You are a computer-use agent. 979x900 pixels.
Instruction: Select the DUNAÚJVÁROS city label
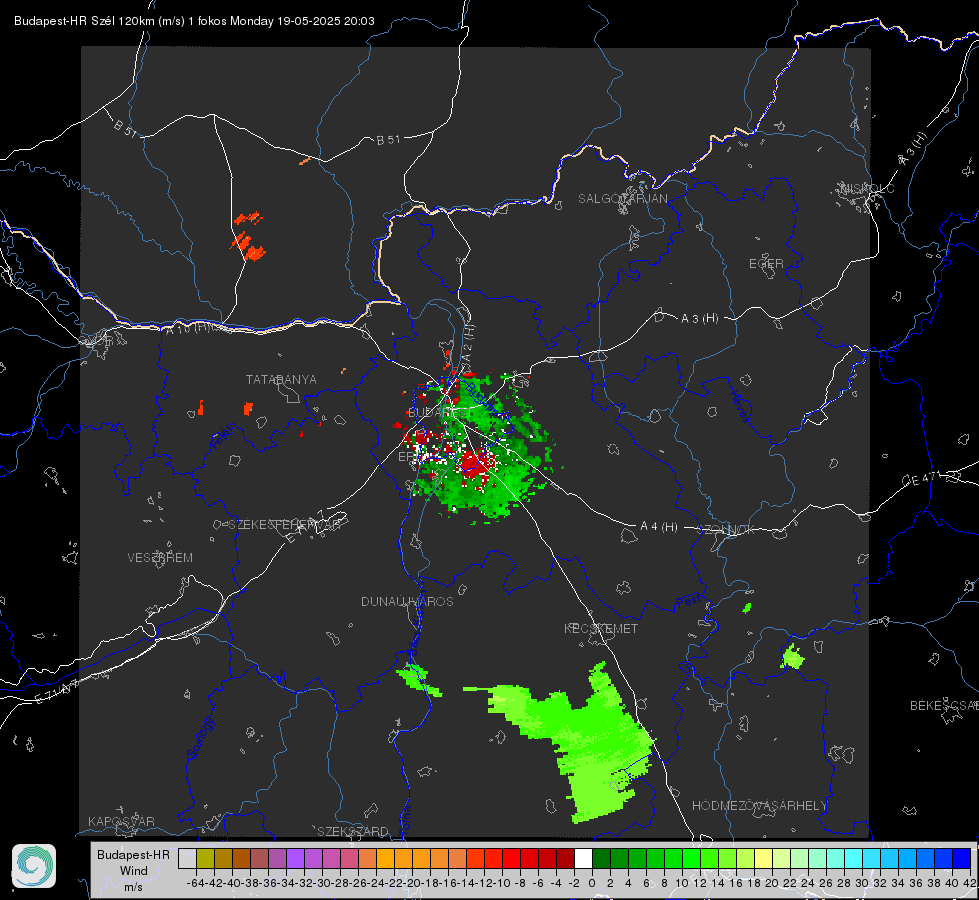click(407, 601)
